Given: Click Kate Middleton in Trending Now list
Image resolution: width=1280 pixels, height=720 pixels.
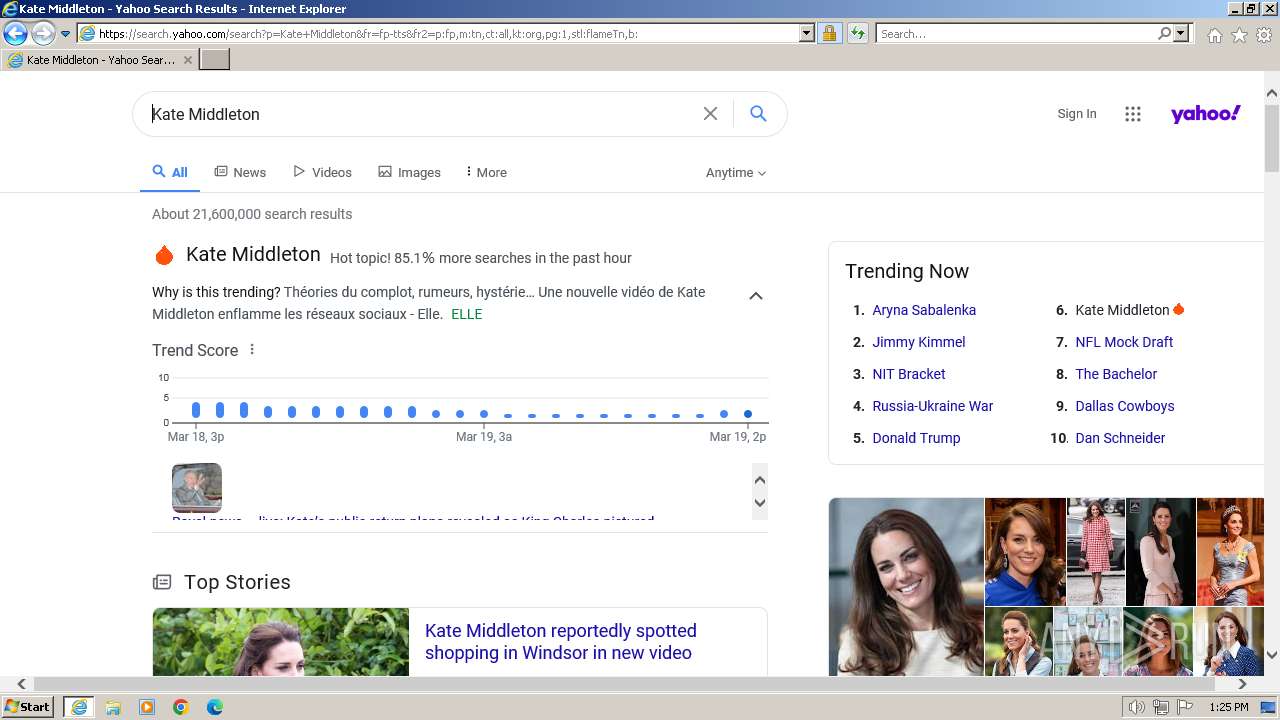Looking at the screenshot, I should 1122,310.
